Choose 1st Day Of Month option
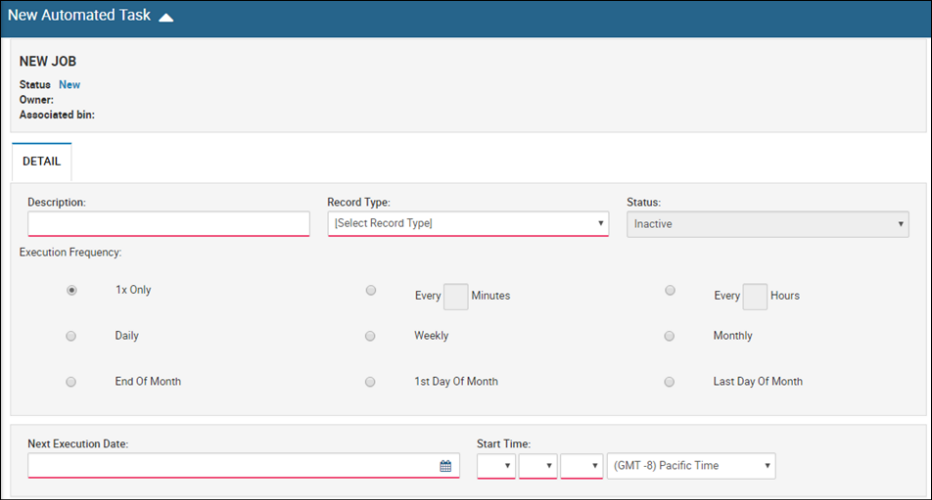932x500 pixels. click(x=370, y=382)
